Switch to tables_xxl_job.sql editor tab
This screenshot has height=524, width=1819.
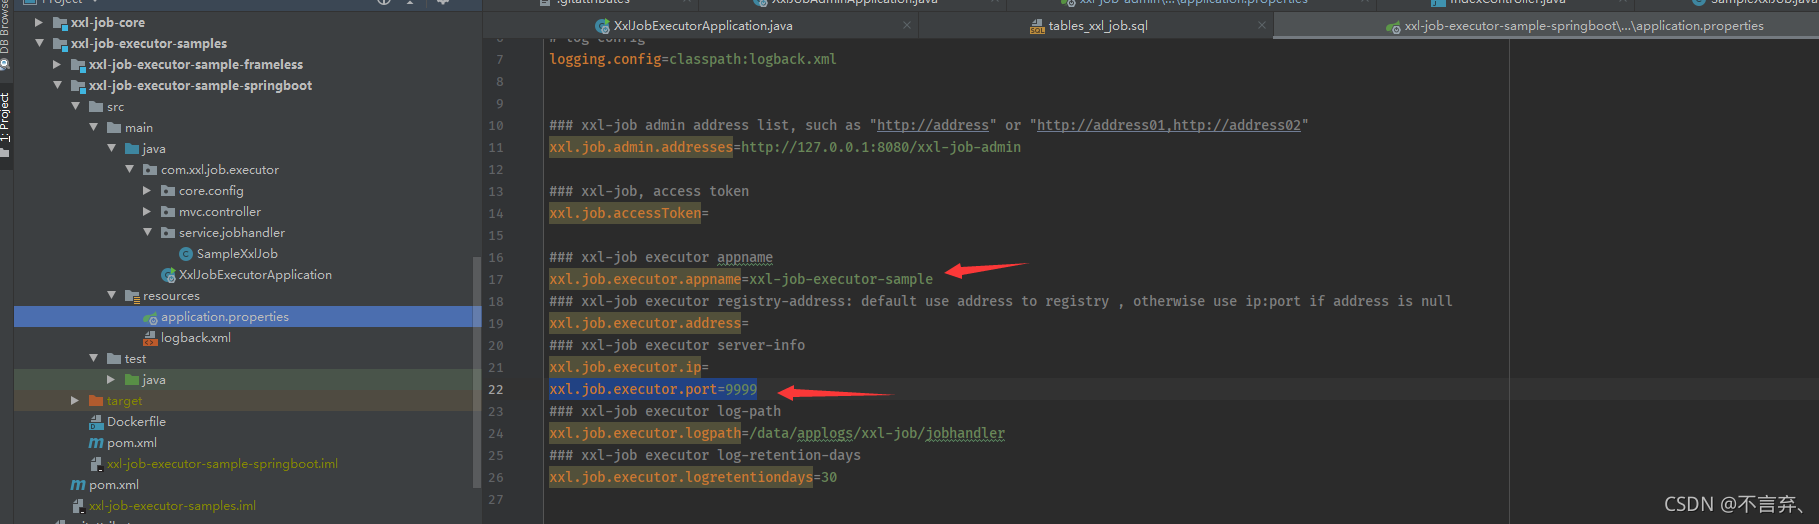click(1097, 25)
